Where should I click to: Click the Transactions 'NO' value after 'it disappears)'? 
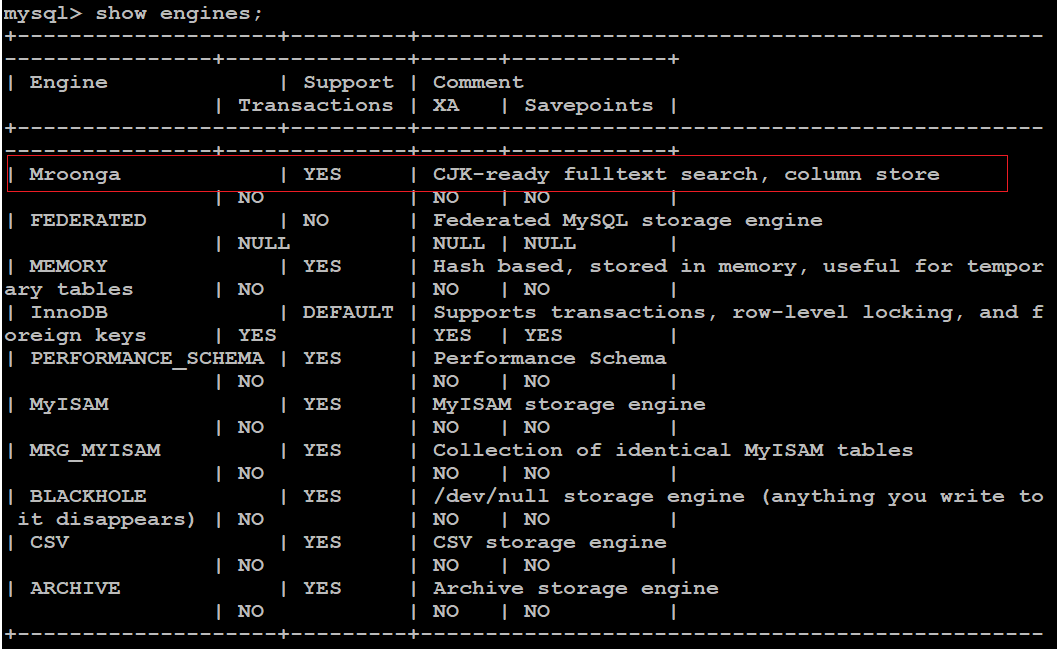251,520
